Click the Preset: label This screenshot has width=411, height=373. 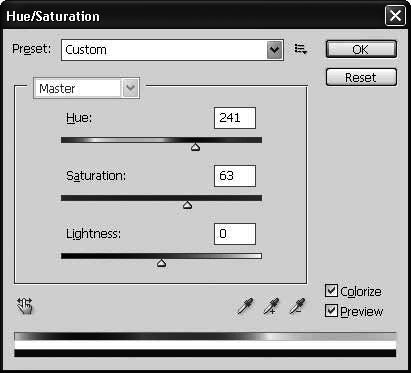31,49
